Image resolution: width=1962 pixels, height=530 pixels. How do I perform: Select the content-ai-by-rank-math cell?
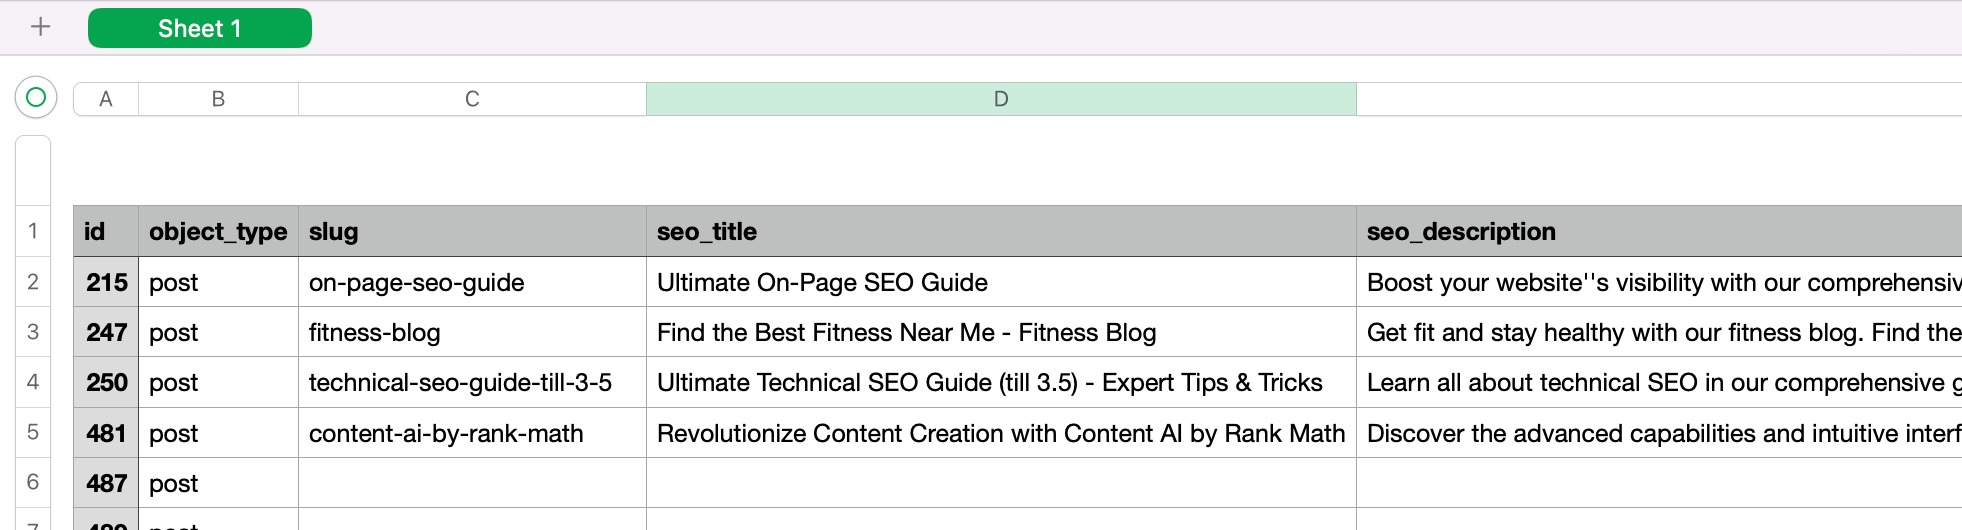[472, 434]
